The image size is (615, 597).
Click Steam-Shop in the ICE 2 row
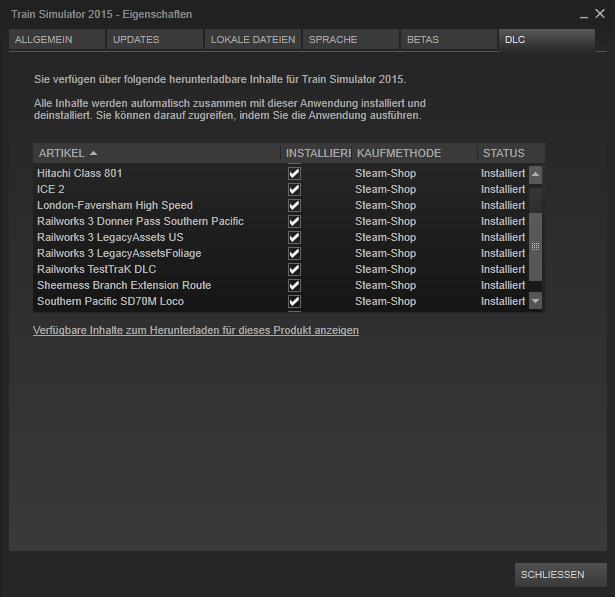[386, 189]
